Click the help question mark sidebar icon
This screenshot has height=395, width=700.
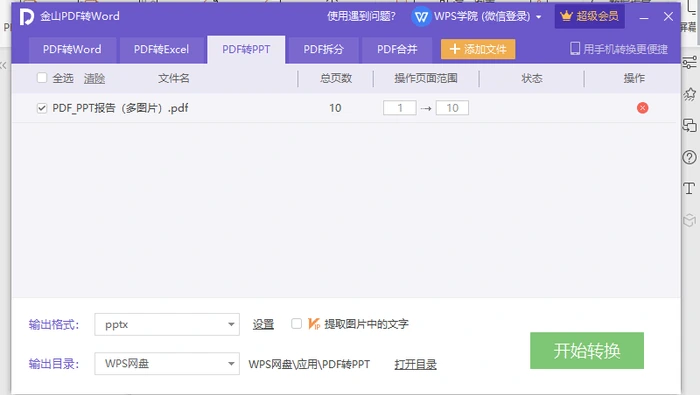(689, 157)
